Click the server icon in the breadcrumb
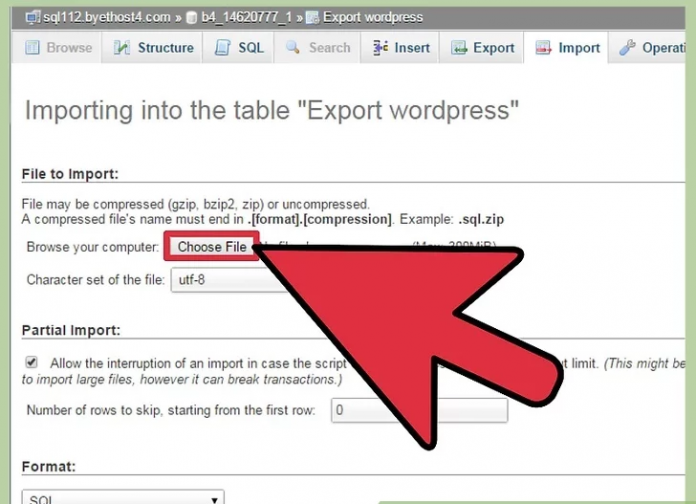This screenshot has height=504, width=696. pos(31,17)
